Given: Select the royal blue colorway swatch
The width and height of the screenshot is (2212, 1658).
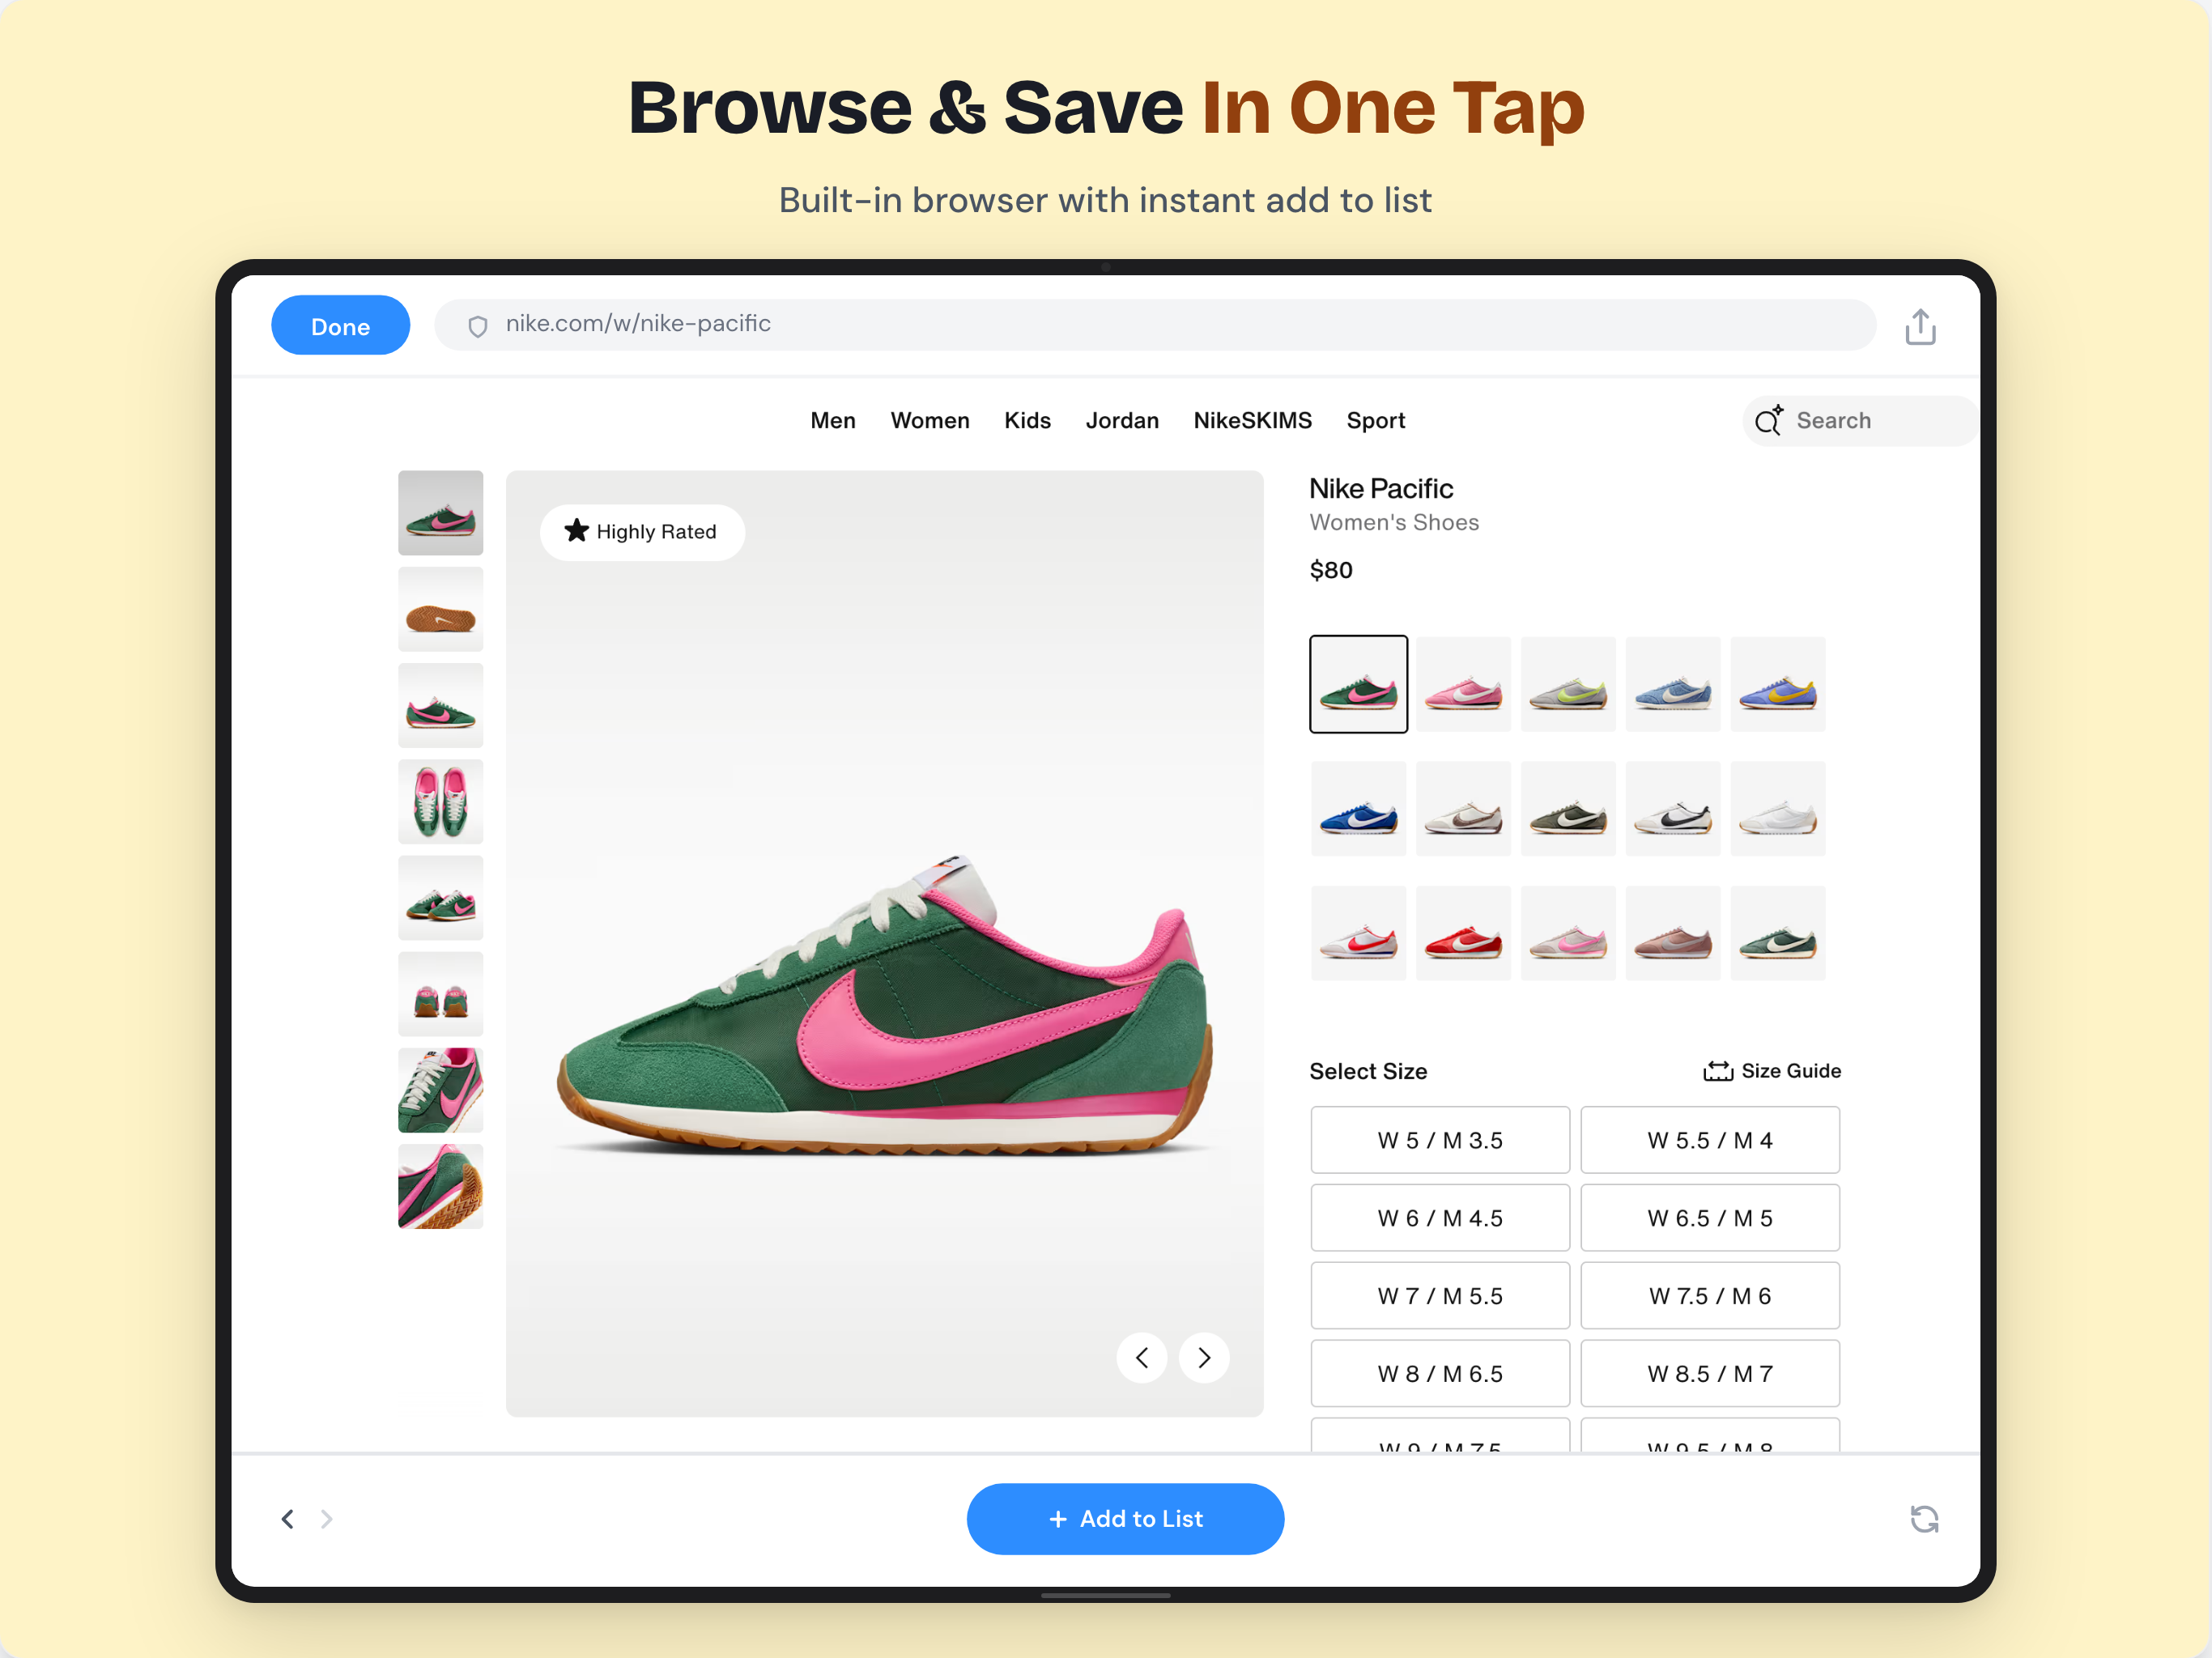Looking at the screenshot, I should click(1358, 809).
